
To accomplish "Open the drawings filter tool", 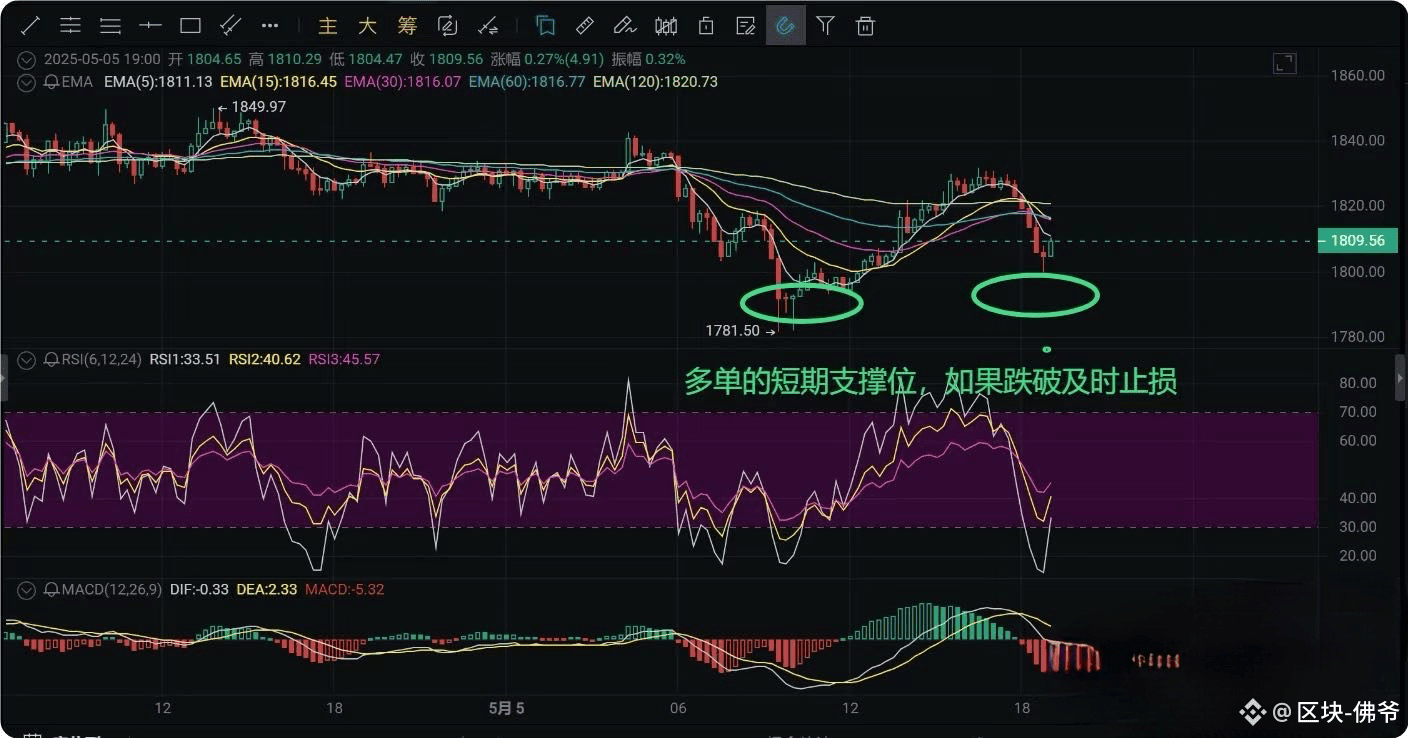I will pyautogui.click(x=825, y=25).
